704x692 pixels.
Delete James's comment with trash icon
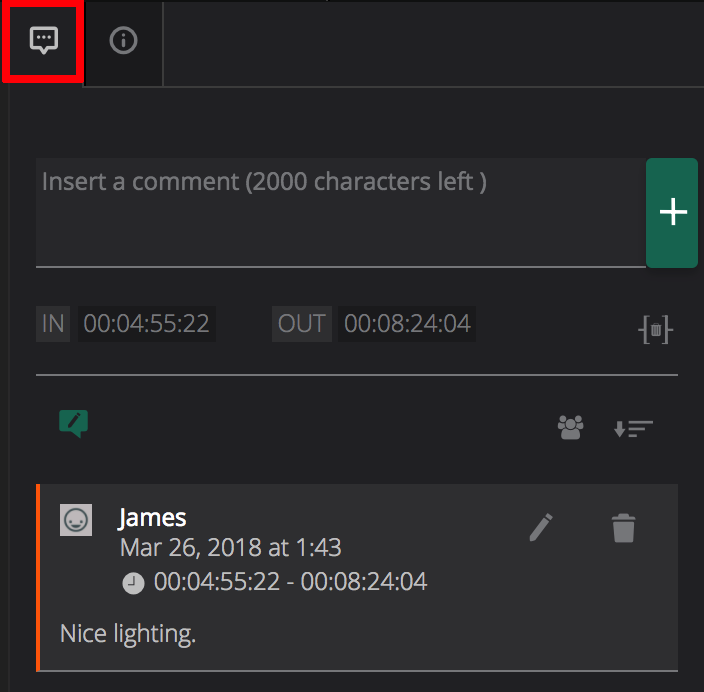(623, 527)
